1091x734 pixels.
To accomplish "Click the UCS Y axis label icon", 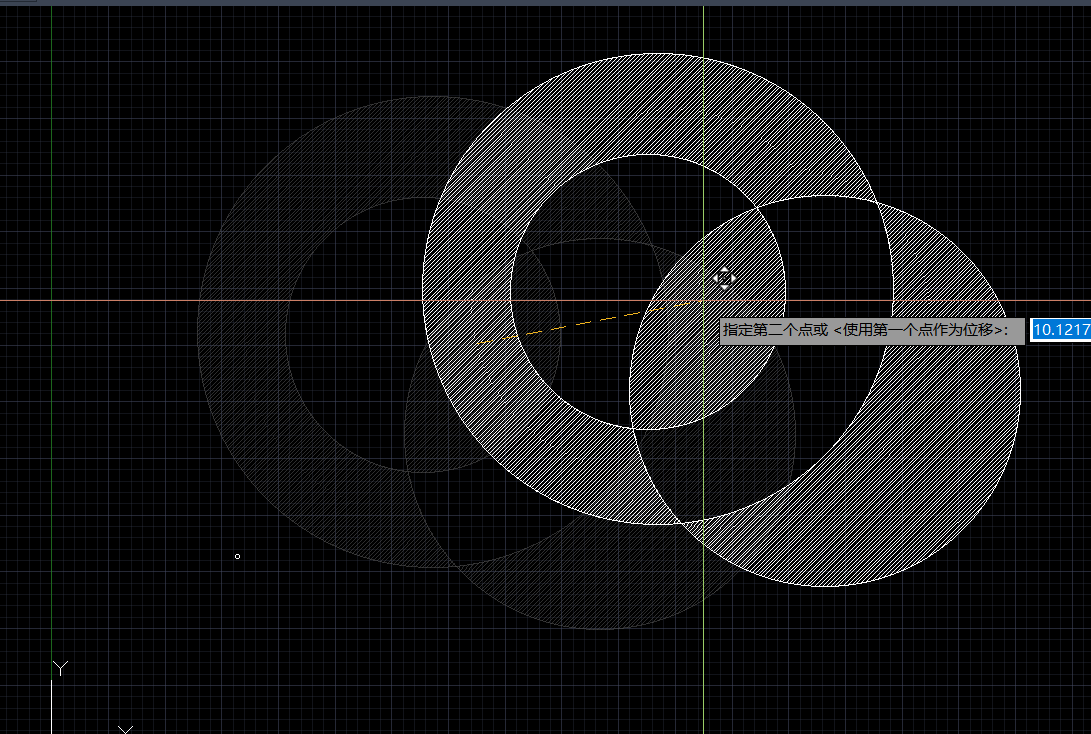I will [60, 668].
